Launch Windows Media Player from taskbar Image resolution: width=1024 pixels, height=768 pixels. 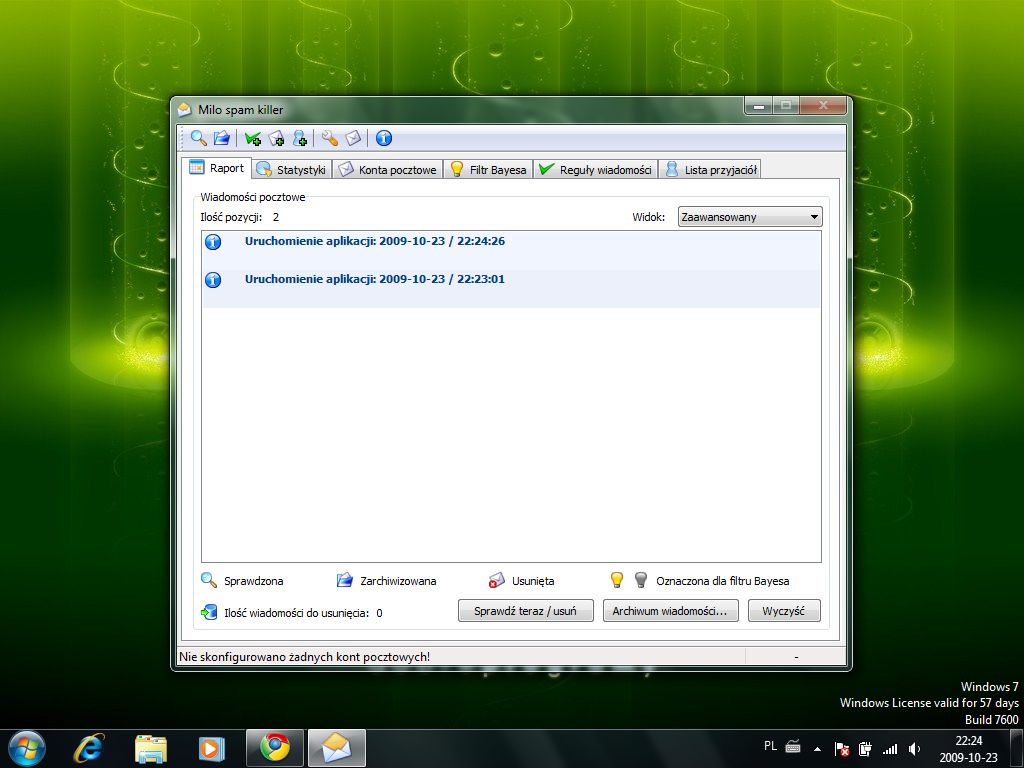[x=212, y=748]
